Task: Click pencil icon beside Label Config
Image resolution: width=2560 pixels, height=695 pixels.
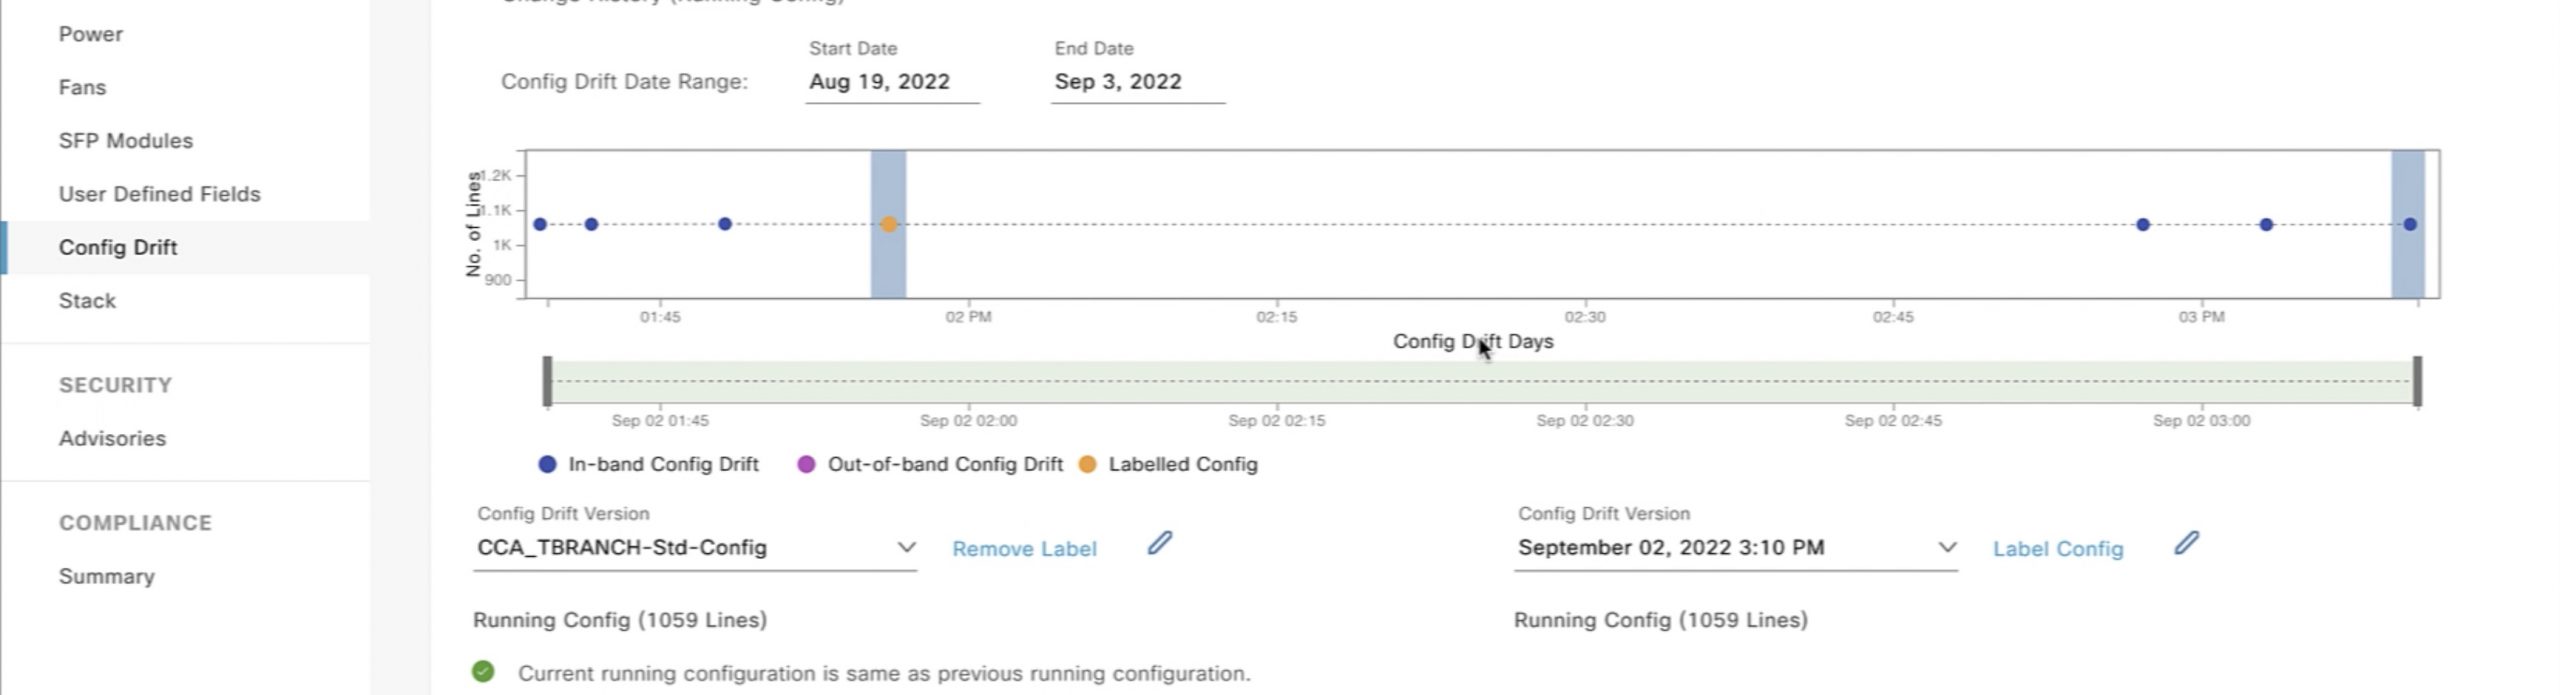Action: pyautogui.click(x=2186, y=543)
